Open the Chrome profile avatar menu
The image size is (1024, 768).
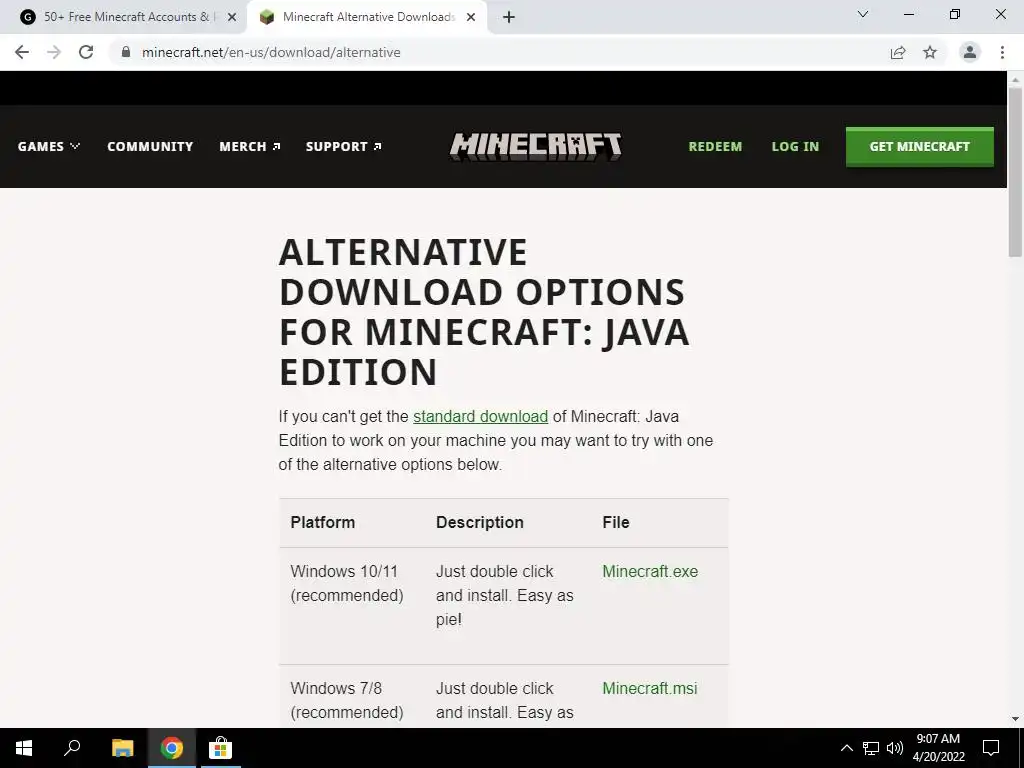970,52
